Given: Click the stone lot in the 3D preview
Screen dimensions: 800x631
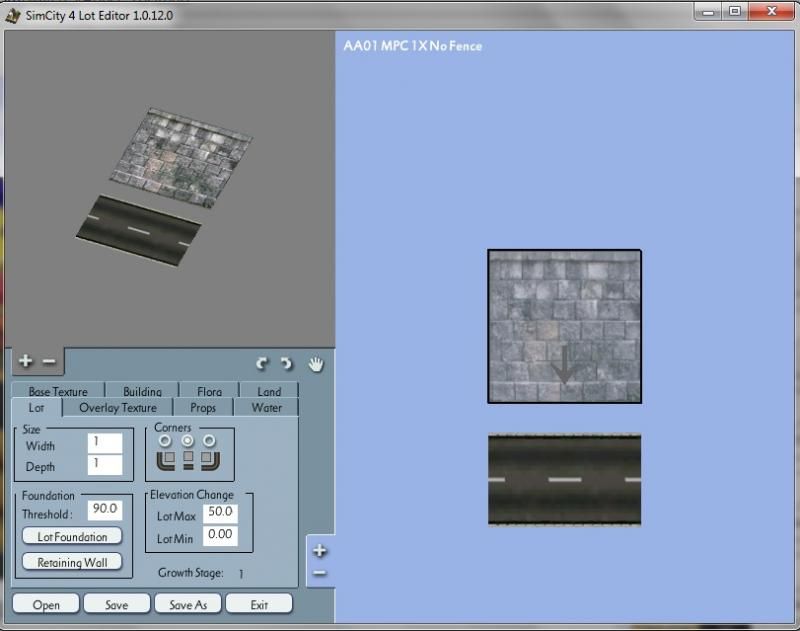Looking at the screenshot, I should pos(181,158).
